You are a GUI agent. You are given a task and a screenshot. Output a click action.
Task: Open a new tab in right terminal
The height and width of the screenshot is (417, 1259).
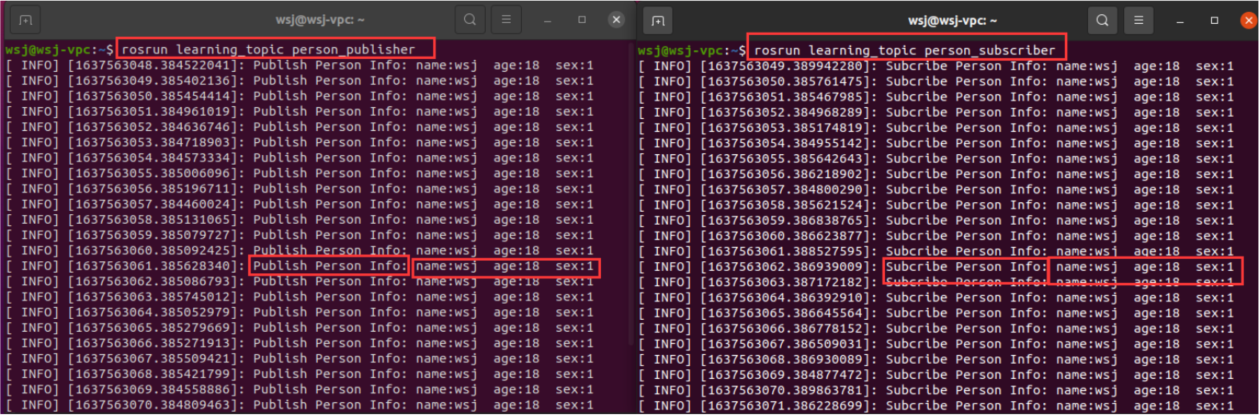pyautogui.click(x=657, y=19)
